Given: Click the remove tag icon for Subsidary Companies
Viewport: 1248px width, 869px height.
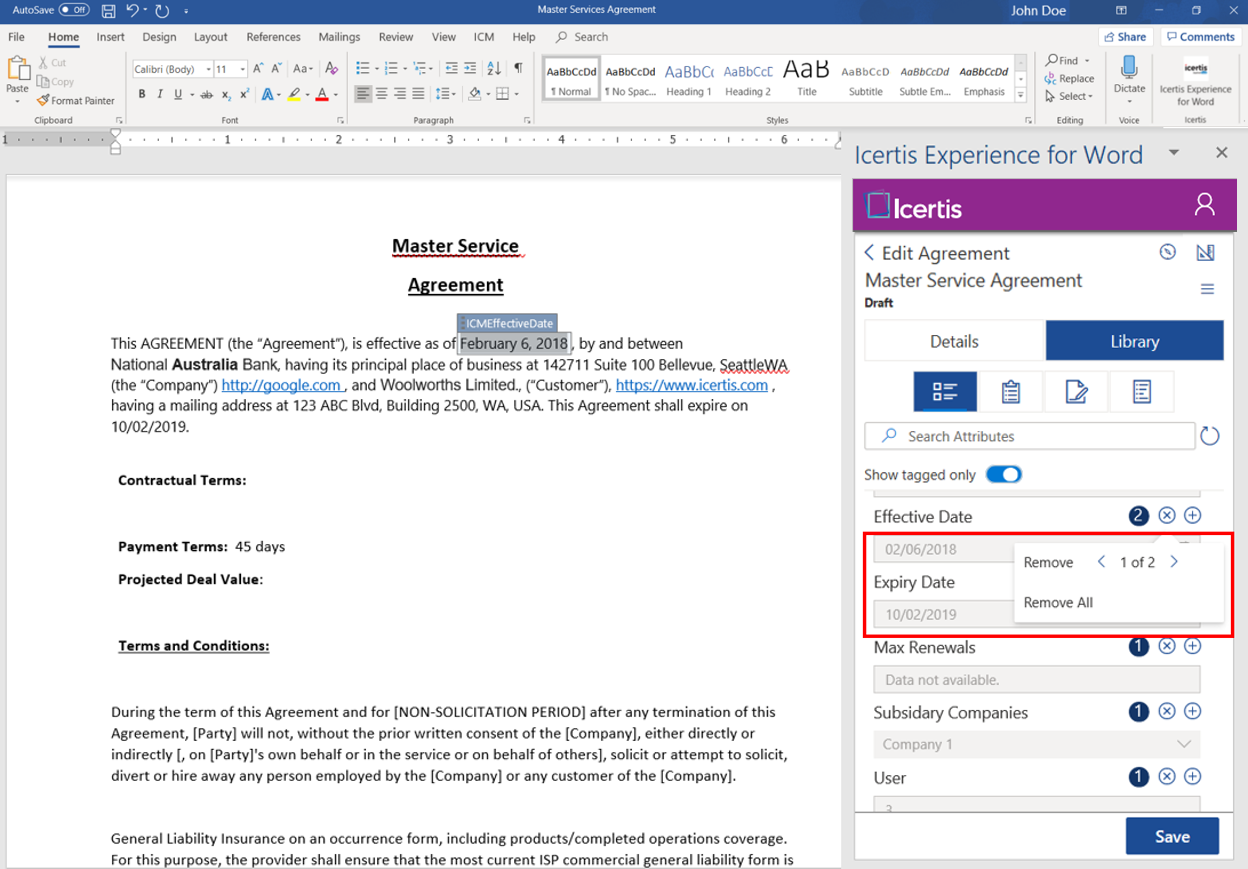Looking at the screenshot, I should tap(1166, 712).
